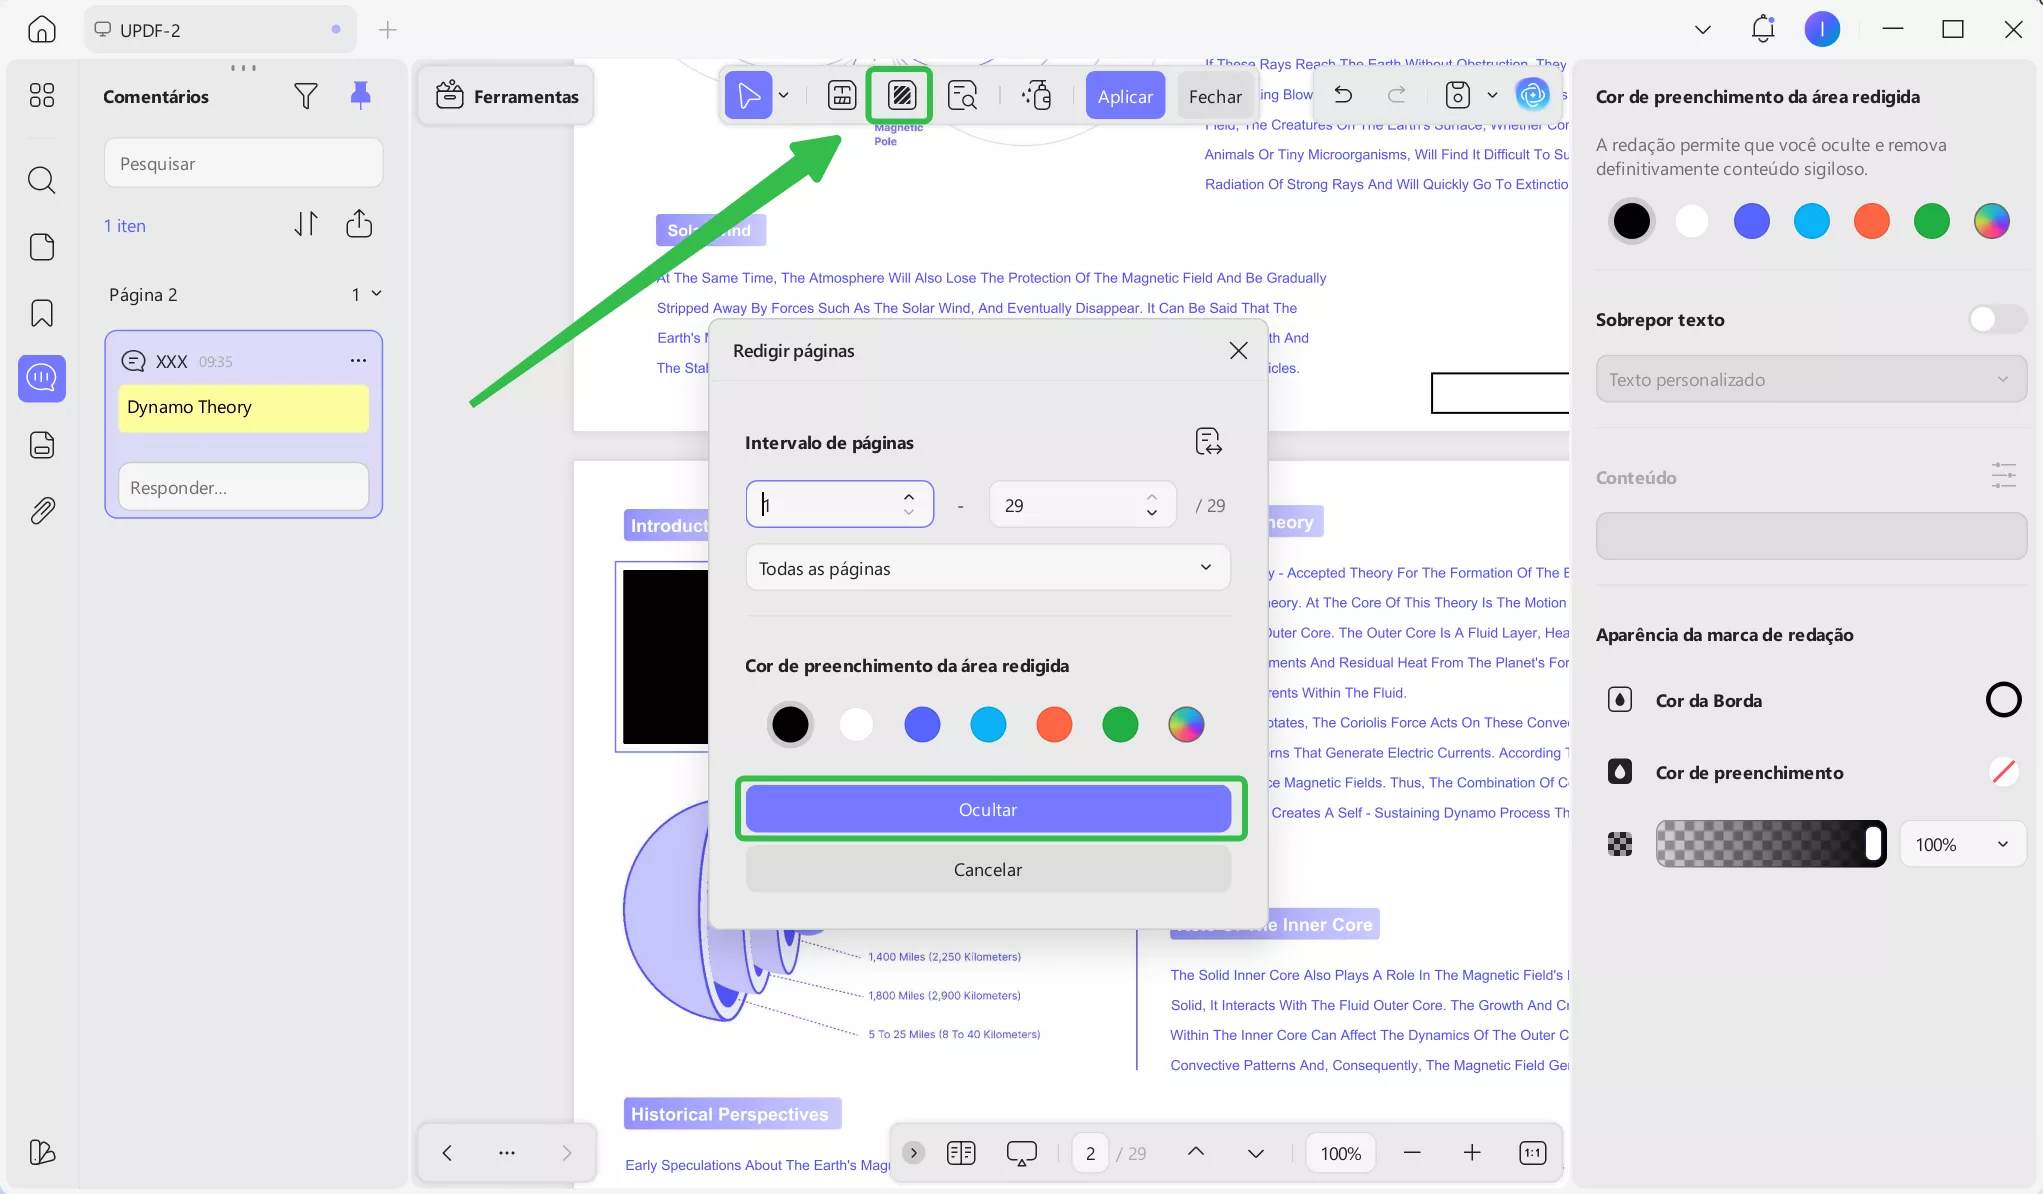Select black fill color in dialog
Screen dimensions: 2043x1194
click(790, 724)
